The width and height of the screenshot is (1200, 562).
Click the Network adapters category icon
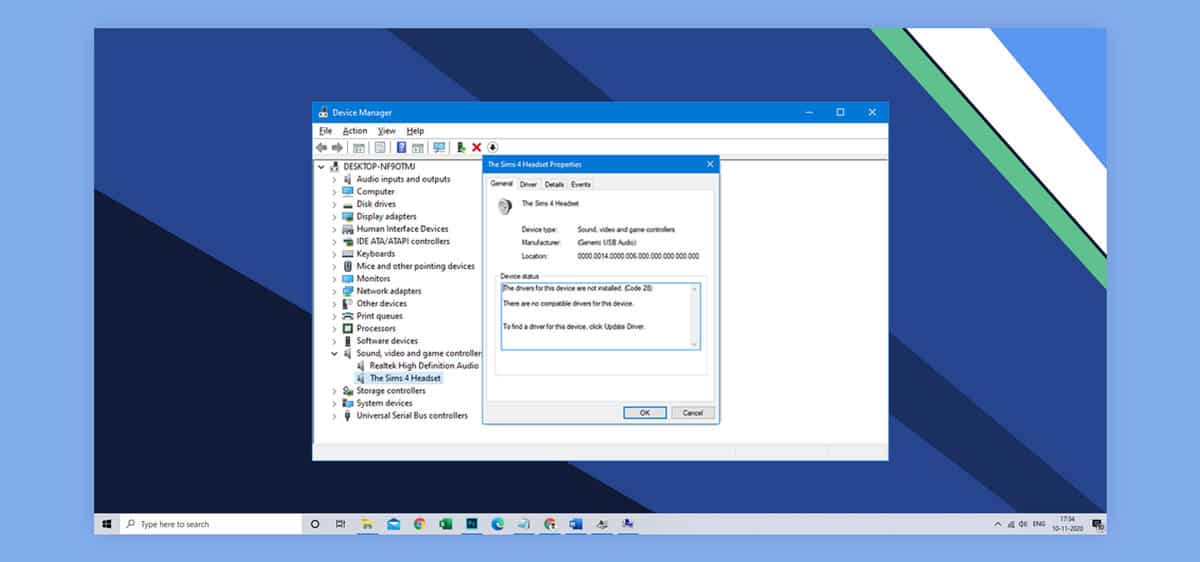[347, 291]
